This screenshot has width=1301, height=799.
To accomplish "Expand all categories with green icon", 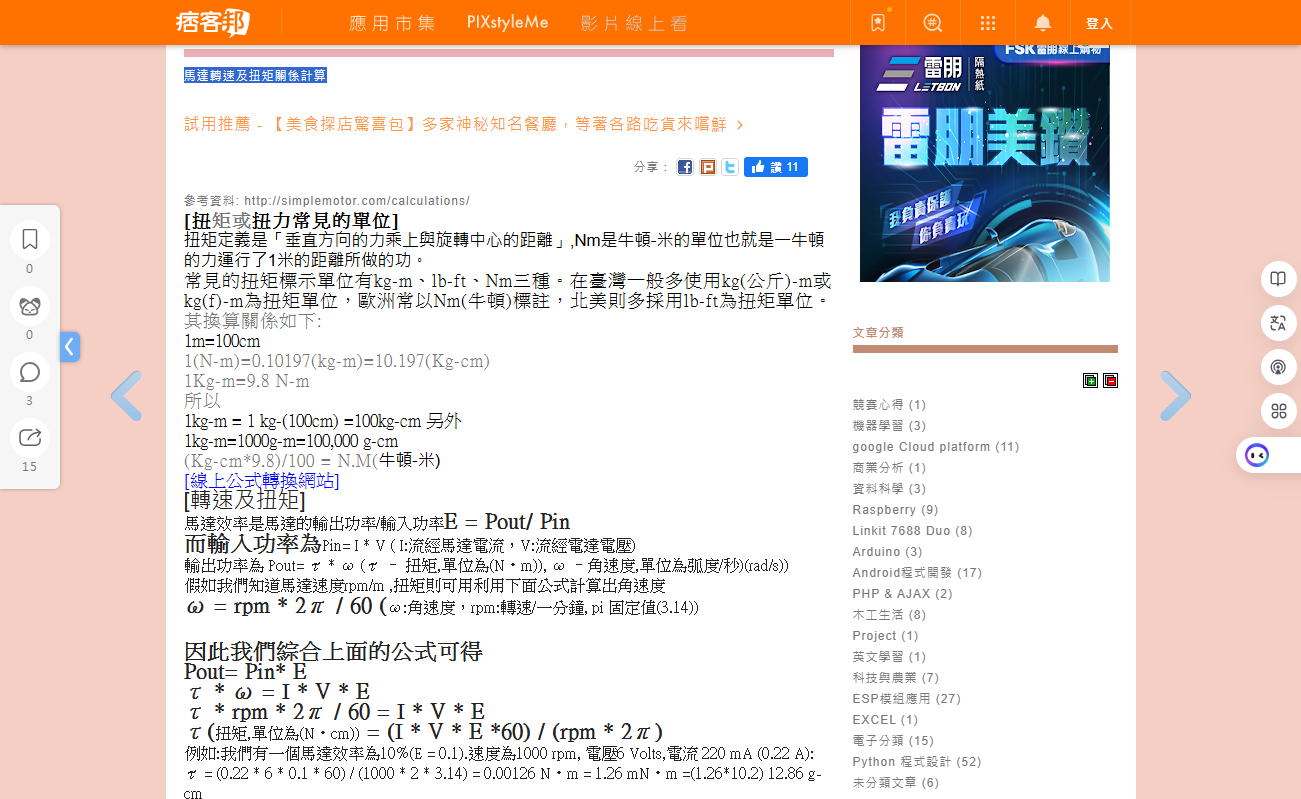I will pos(1090,380).
